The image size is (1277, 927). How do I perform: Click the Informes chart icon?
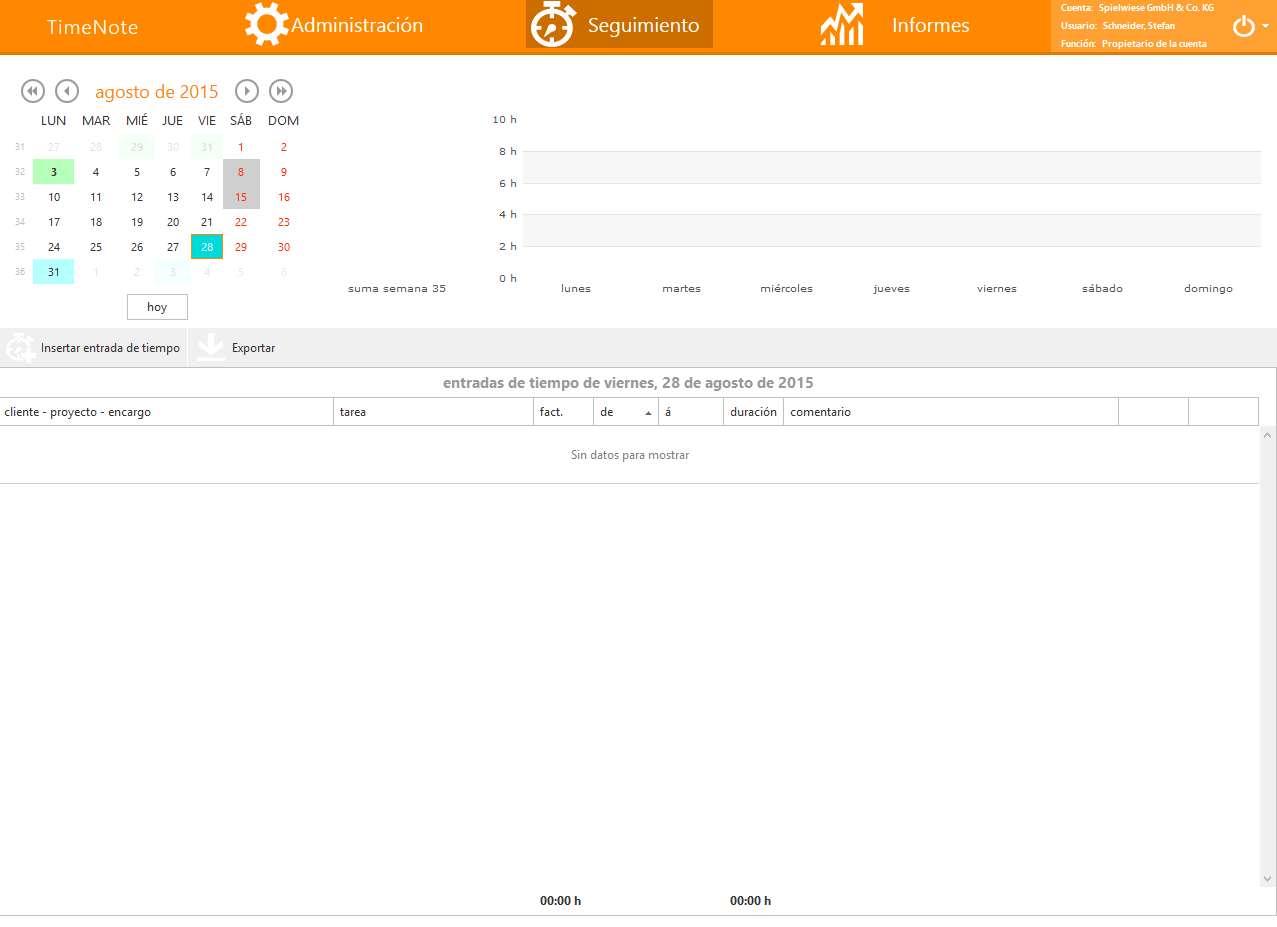coord(841,25)
